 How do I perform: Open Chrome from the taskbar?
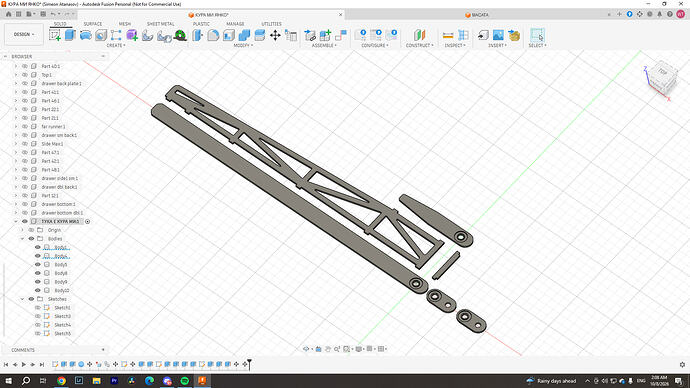(x=61, y=381)
